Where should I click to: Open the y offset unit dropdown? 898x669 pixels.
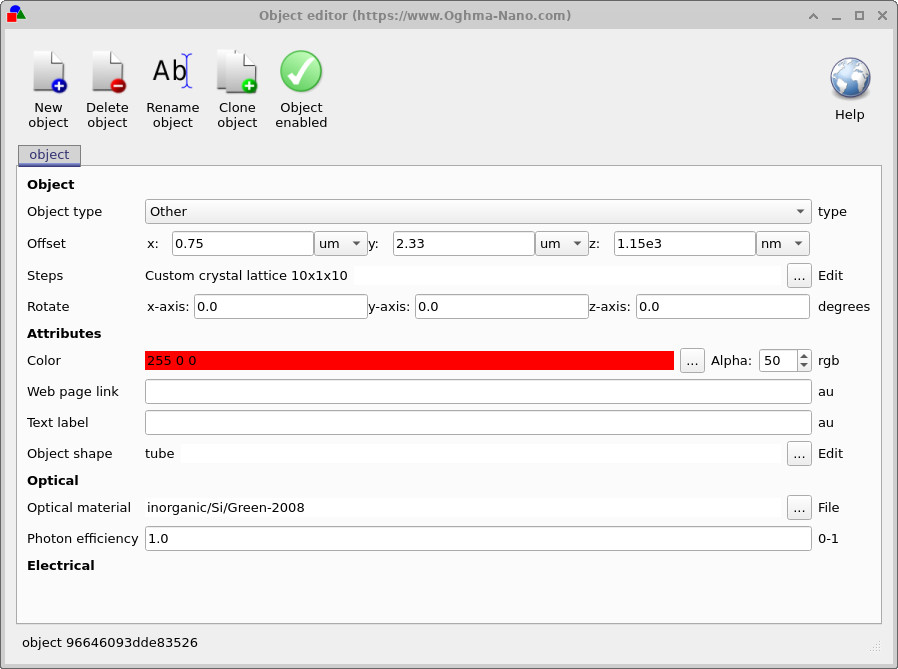point(562,243)
